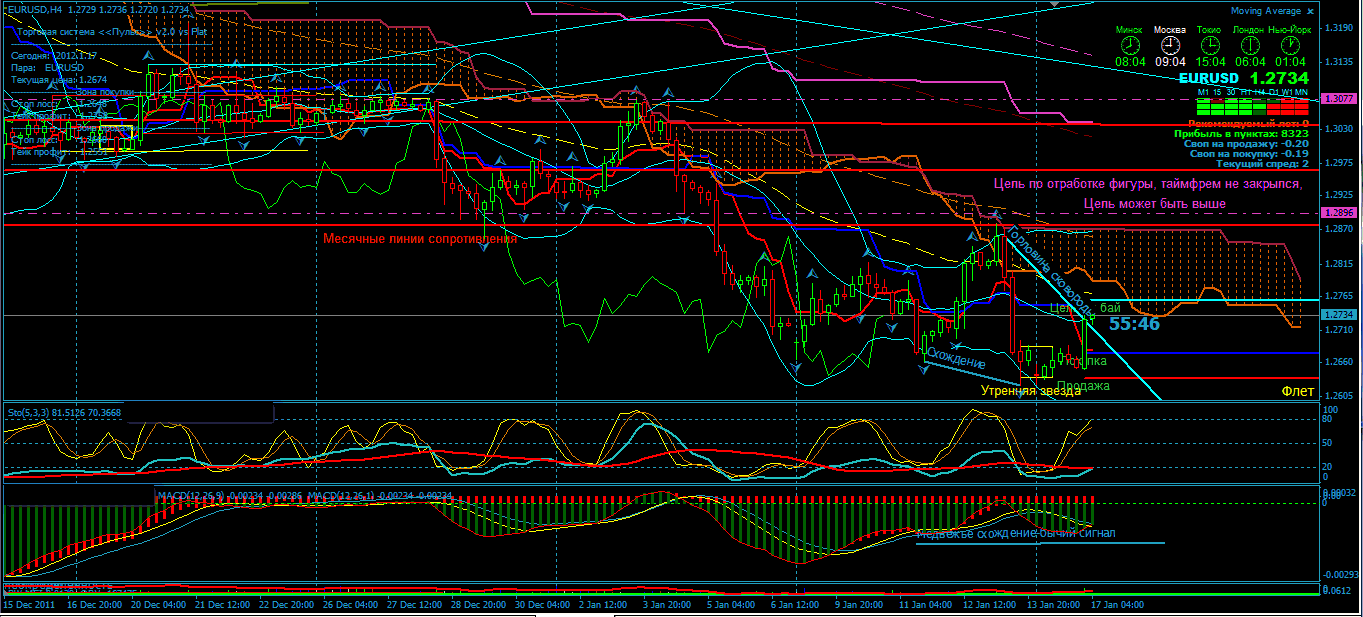Select the W1 timeframe label
The height and width of the screenshot is (617, 1363).
(1288, 92)
